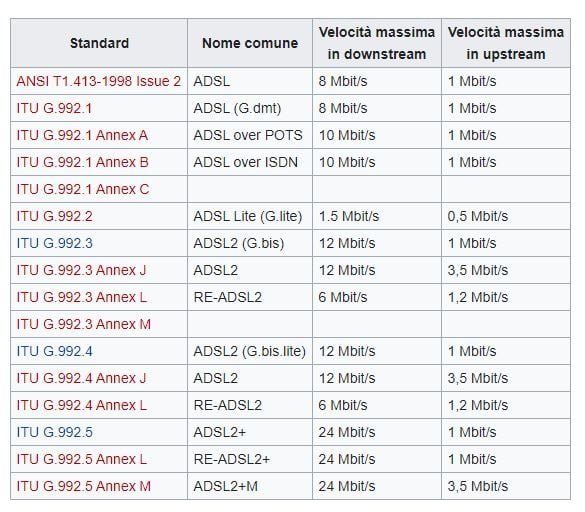Click the Velocità massima in downstream header
This screenshot has height=512, width=585.
tap(377, 43)
